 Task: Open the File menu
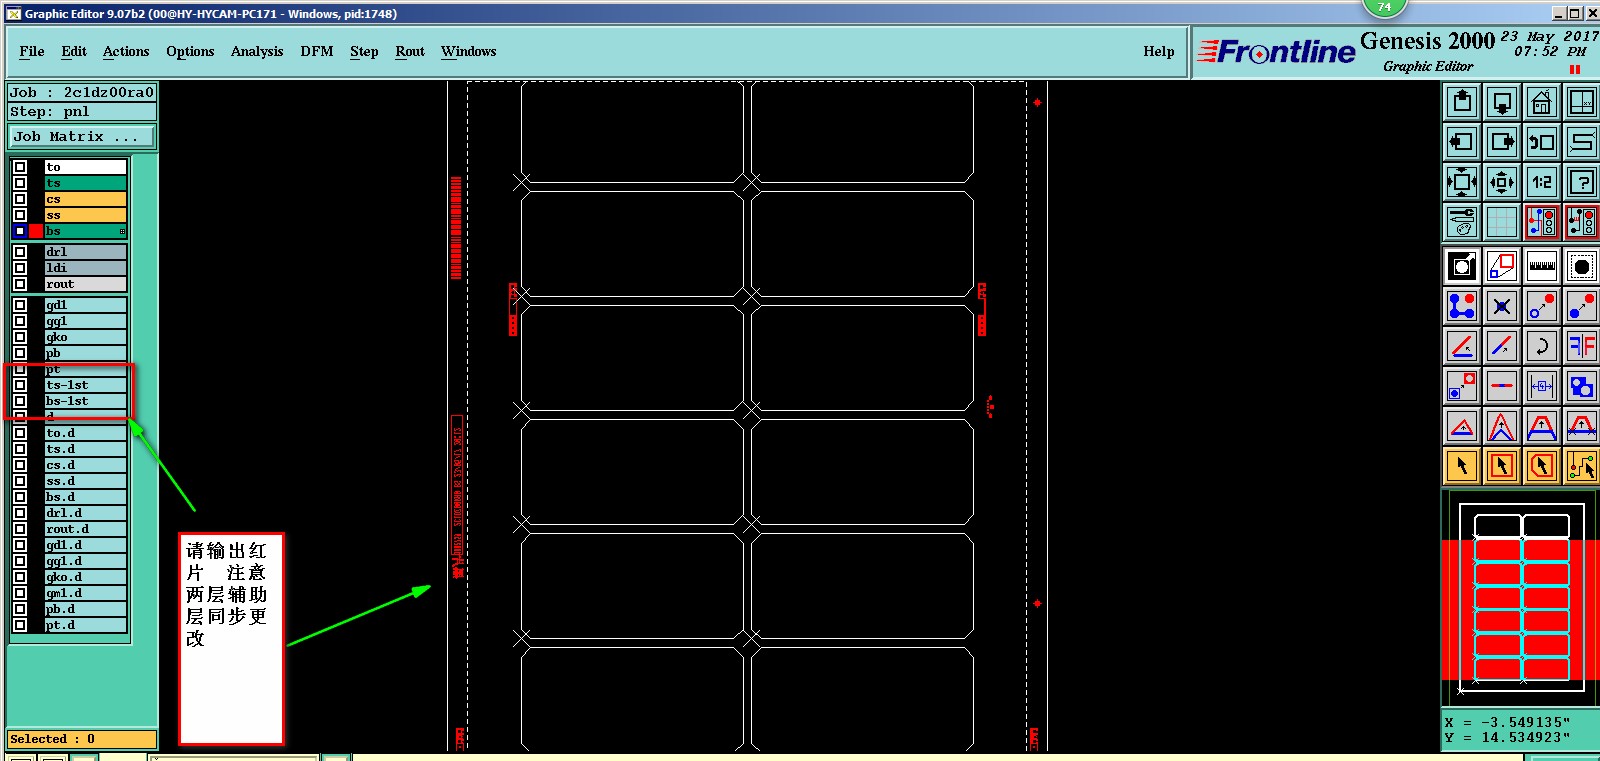(32, 52)
